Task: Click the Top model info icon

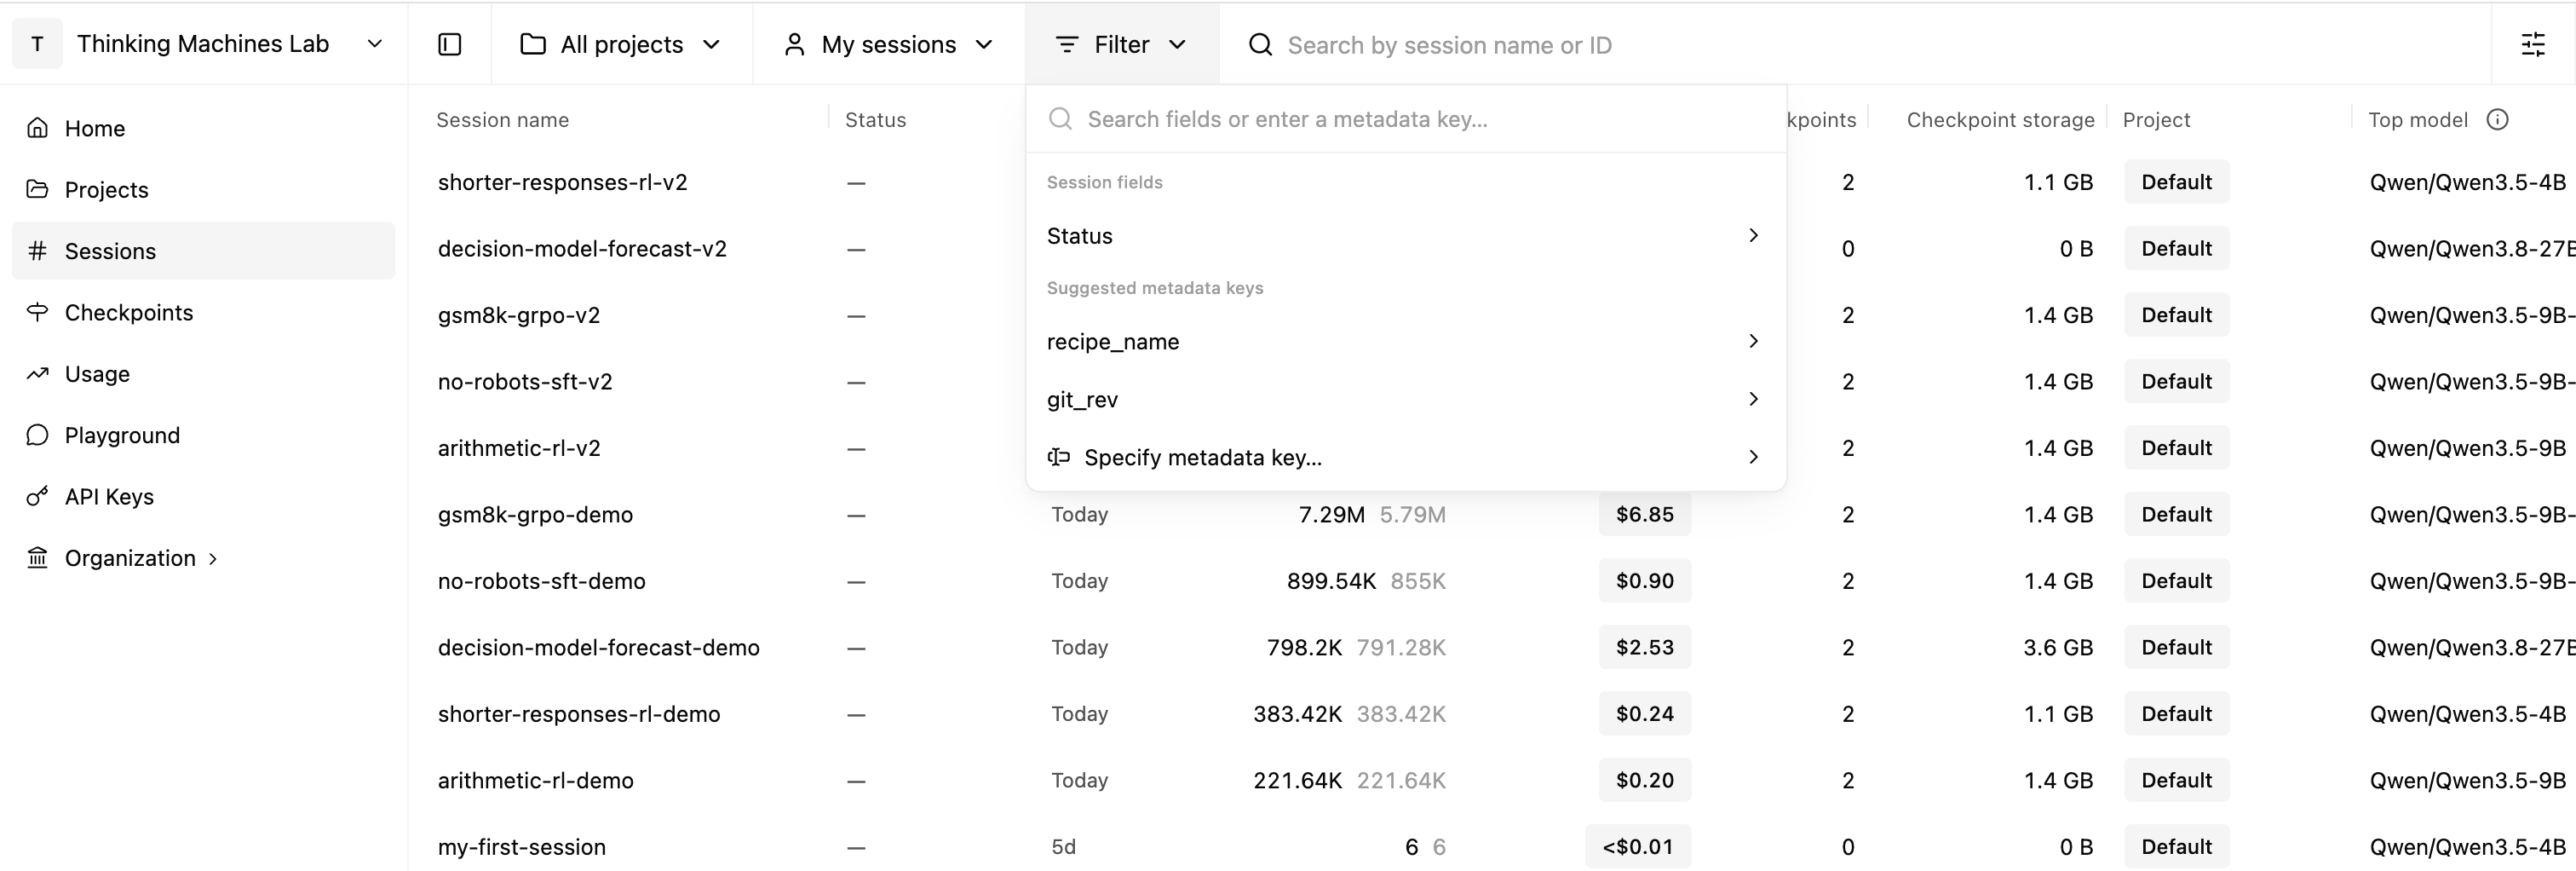Action: pyautogui.click(x=2497, y=120)
